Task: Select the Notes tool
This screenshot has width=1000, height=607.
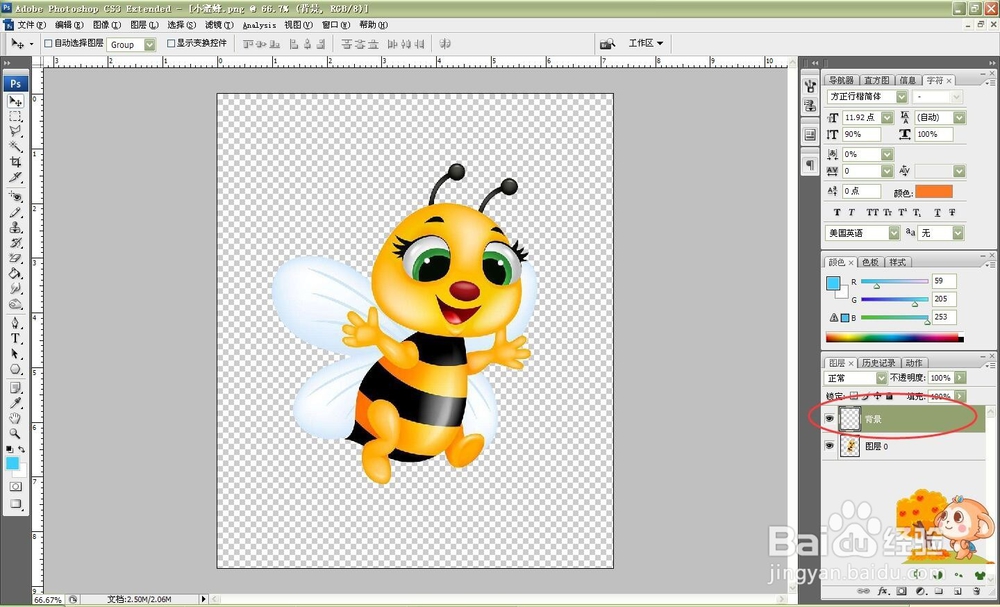Action: tap(15, 388)
